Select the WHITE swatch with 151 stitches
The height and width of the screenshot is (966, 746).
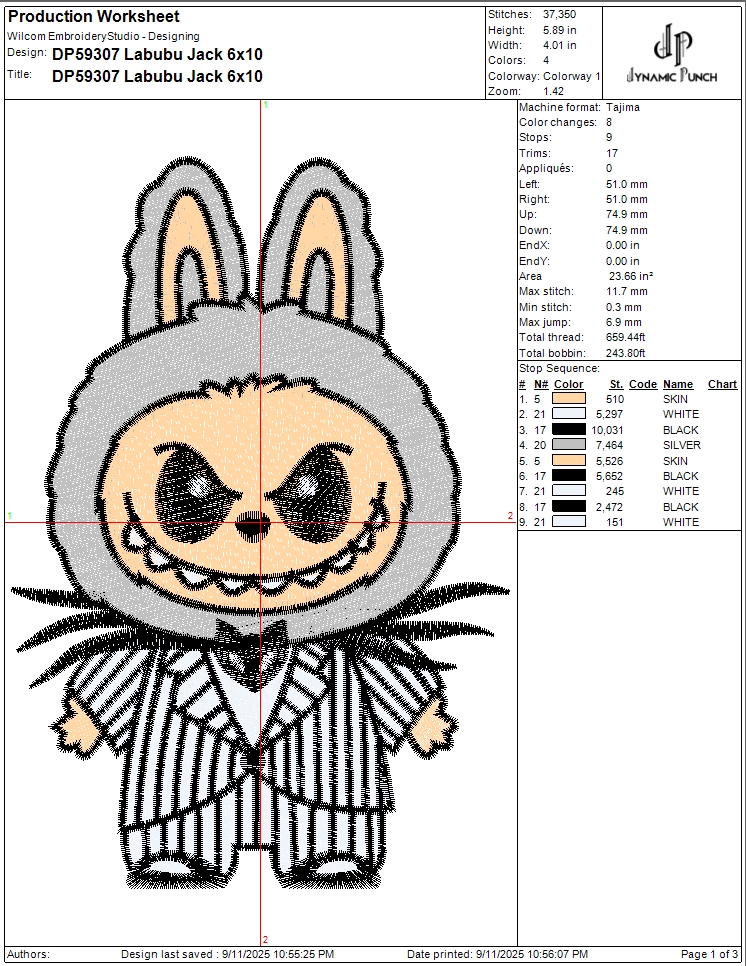click(x=569, y=522)
